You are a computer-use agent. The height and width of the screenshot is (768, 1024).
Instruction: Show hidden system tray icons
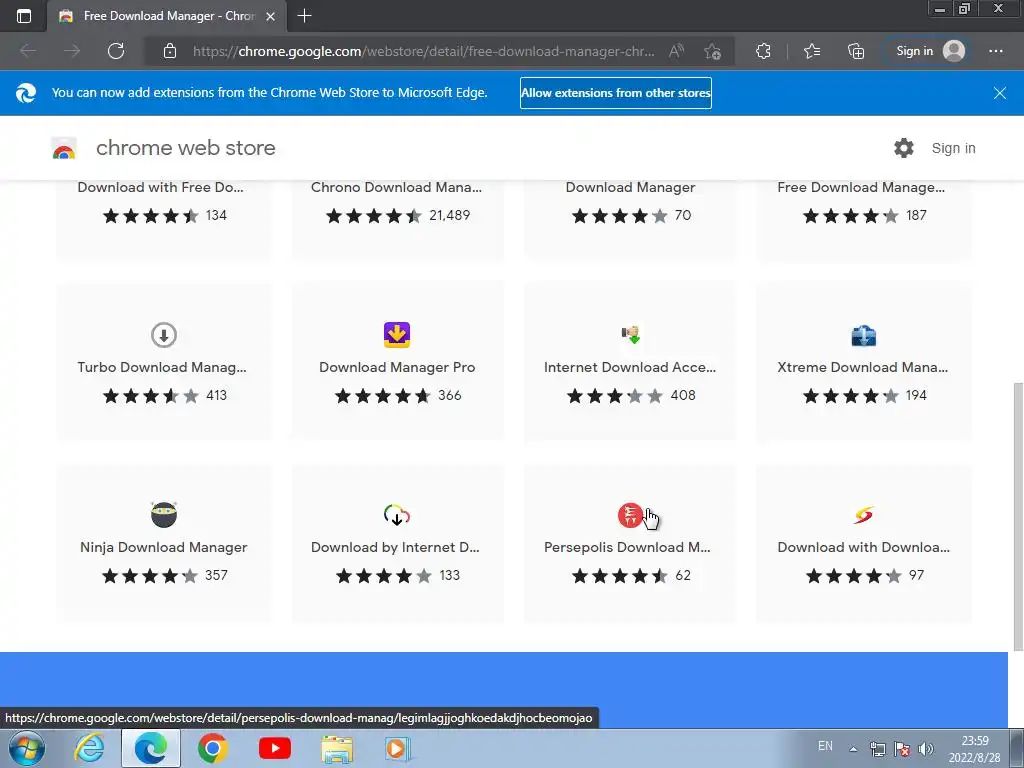[853, 749]
